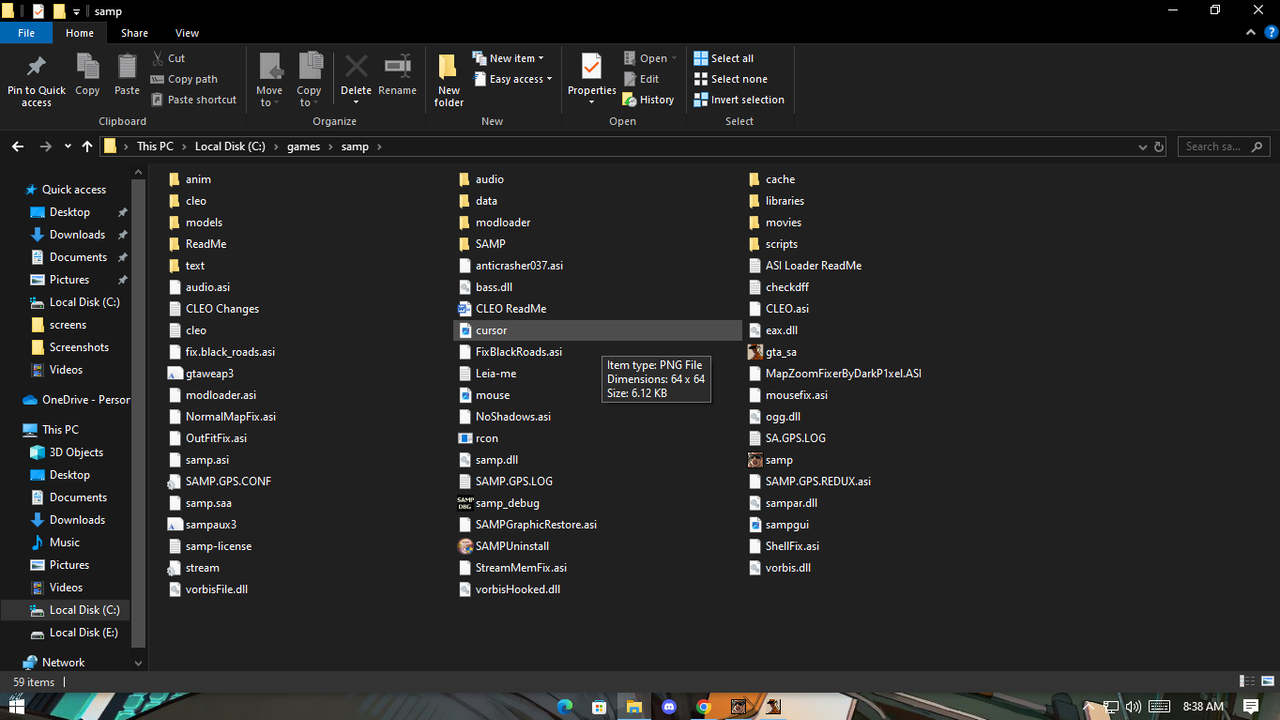Click the Copy icon in the ribbon
Viewport: 1280px width, 720px height.
88,67
